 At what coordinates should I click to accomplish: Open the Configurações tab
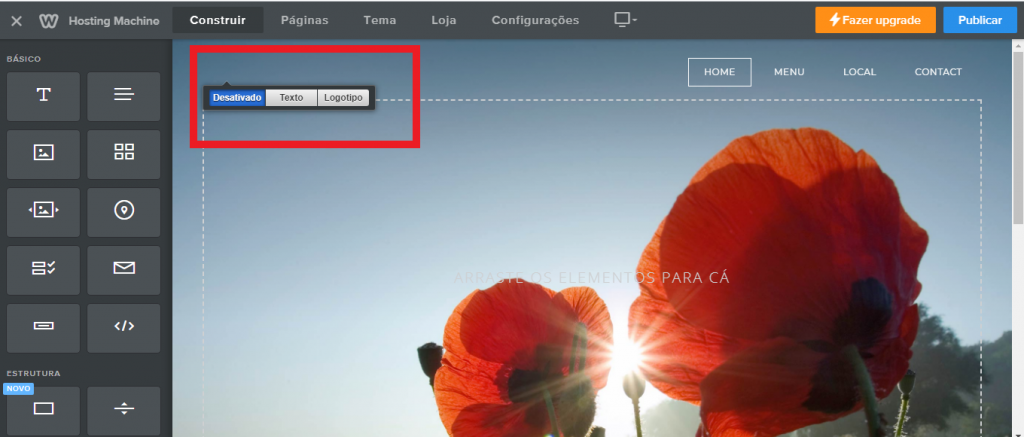click(535, 20)
